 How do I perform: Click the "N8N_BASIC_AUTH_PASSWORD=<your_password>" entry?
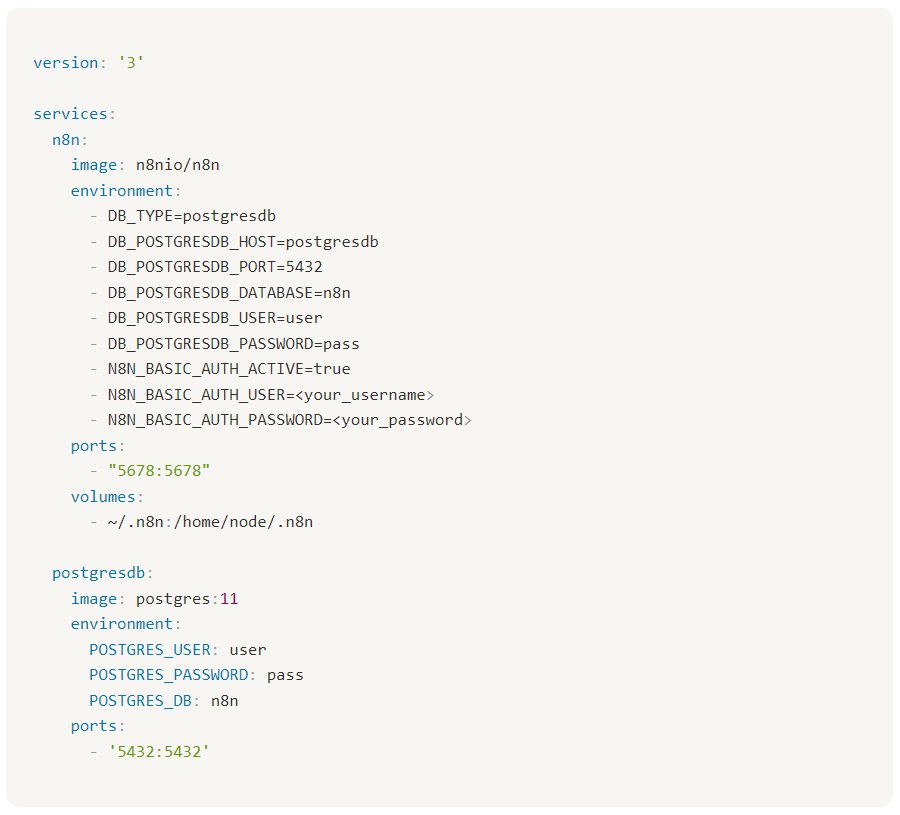[290, 420]
